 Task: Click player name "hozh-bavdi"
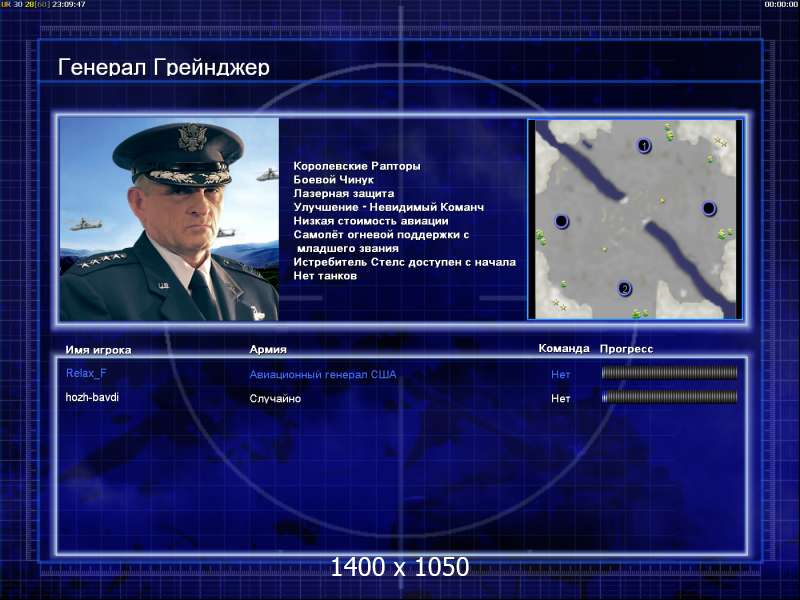(92, 397)
